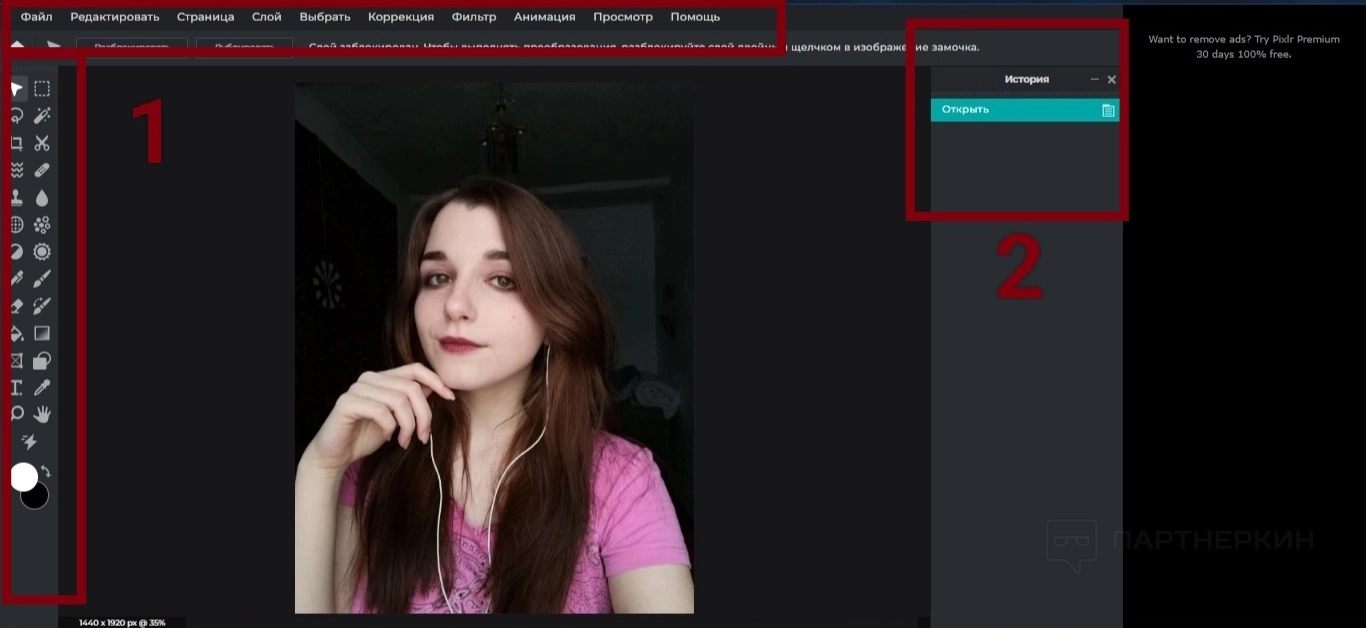Select the Arrange arrow tool
Viewport: 1366px width, 628px height.
(17, 89)
